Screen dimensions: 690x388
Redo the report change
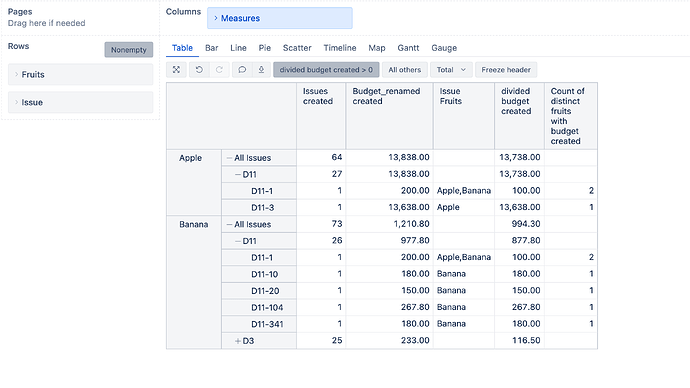tap(219, 70)
